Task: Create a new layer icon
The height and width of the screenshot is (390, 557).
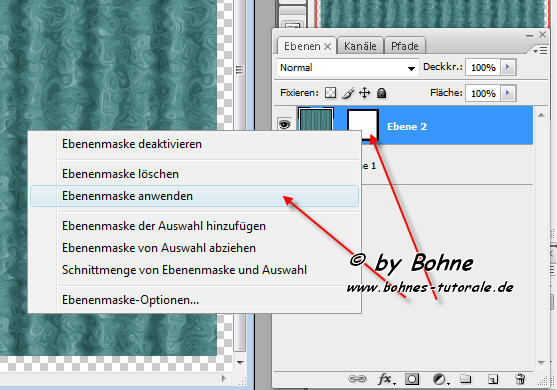Action: 493,380
